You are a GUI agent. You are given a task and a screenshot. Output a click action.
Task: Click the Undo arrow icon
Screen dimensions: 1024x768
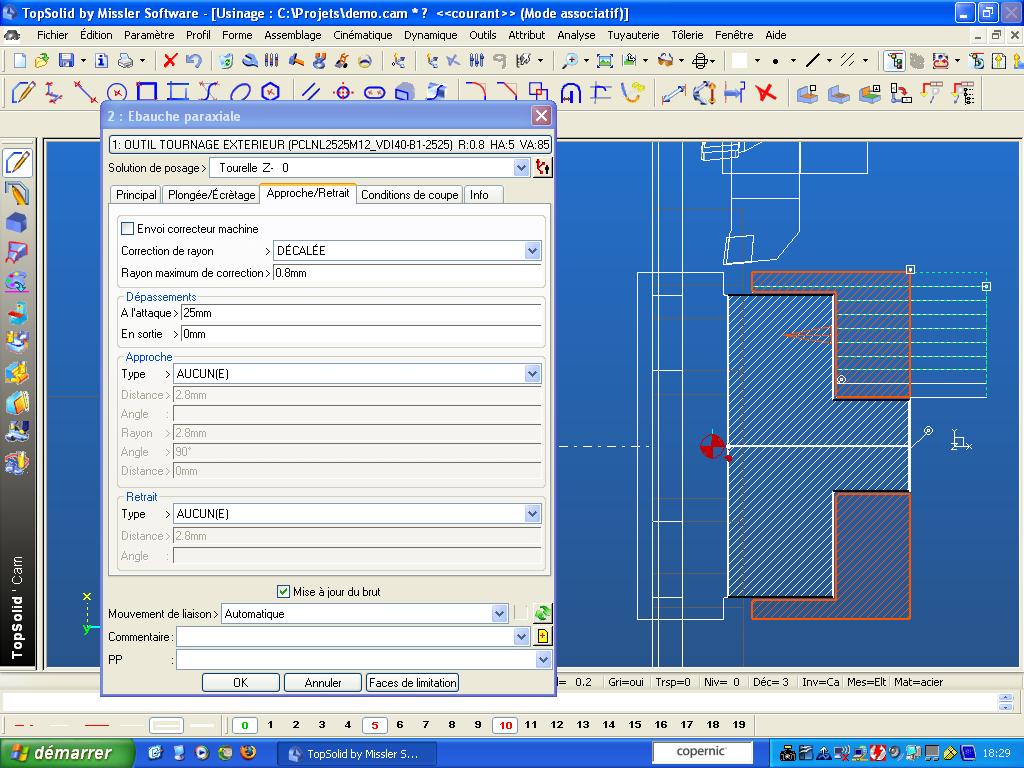(x=193, y=61)
